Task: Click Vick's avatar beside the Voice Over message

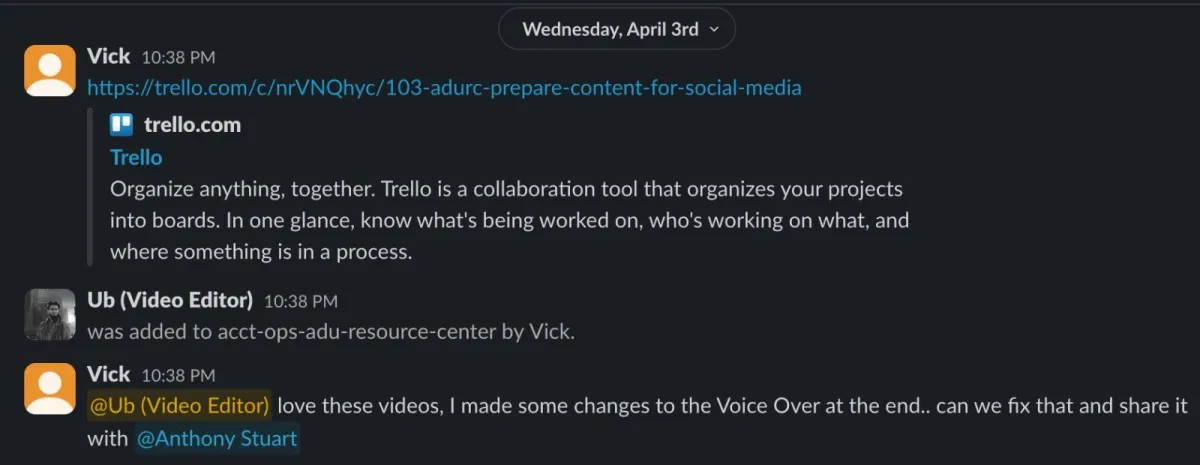Action: [49, 389]
